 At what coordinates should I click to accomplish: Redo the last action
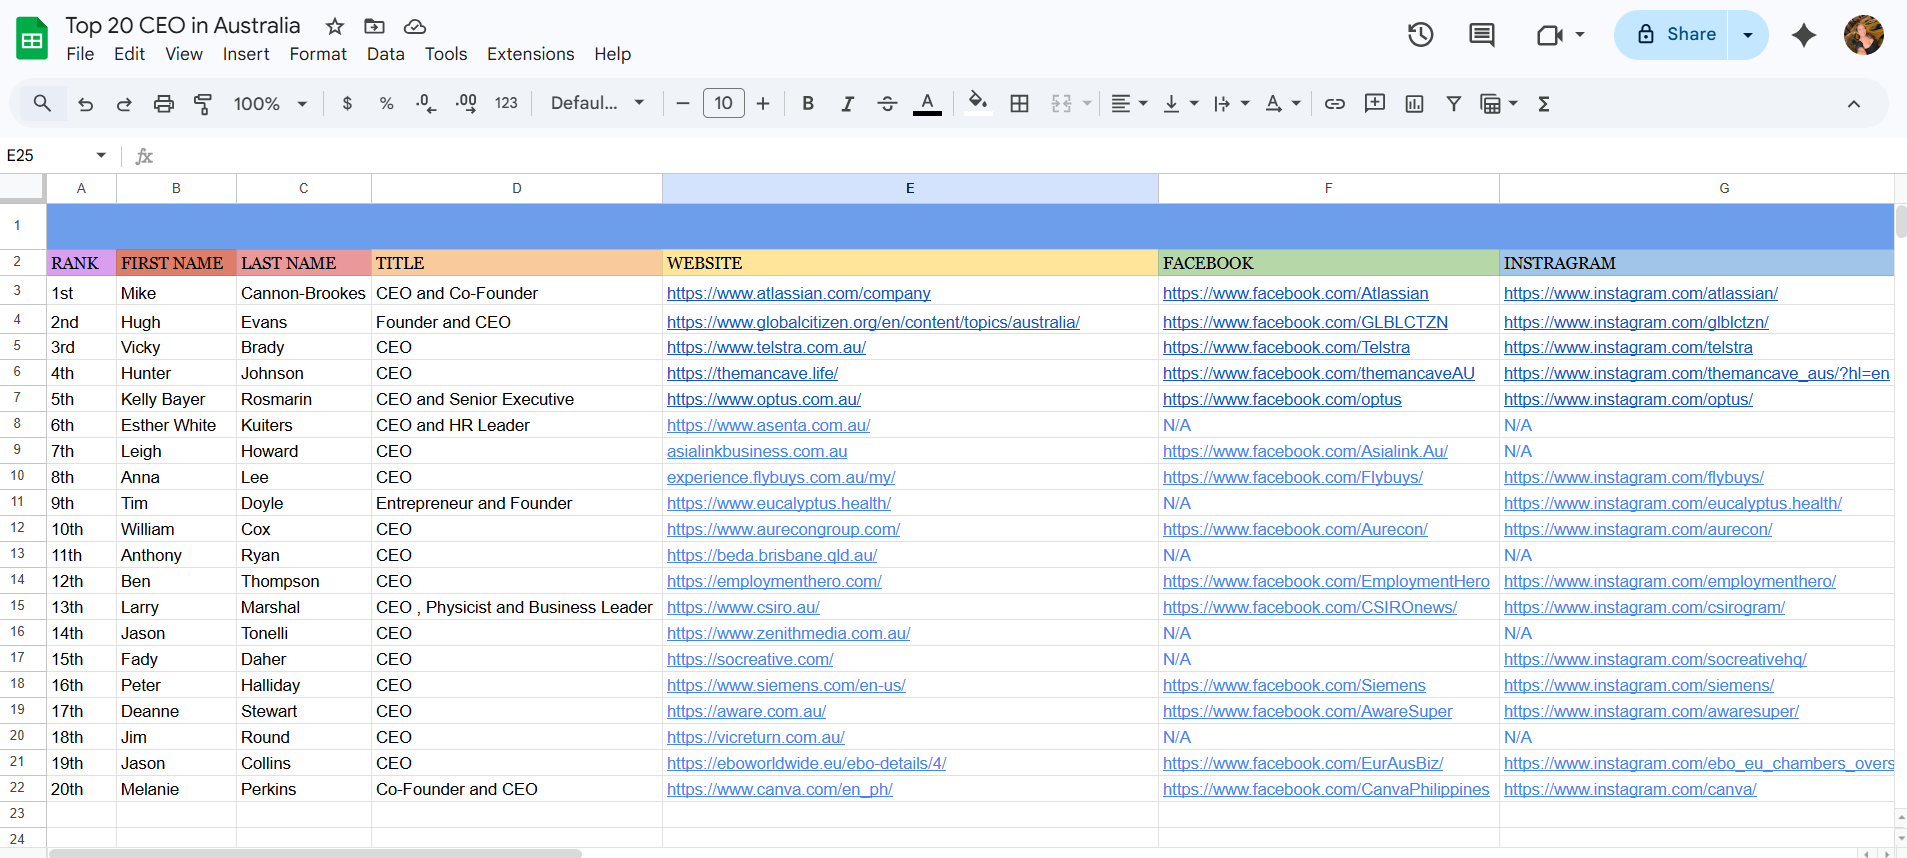[124, 103]
